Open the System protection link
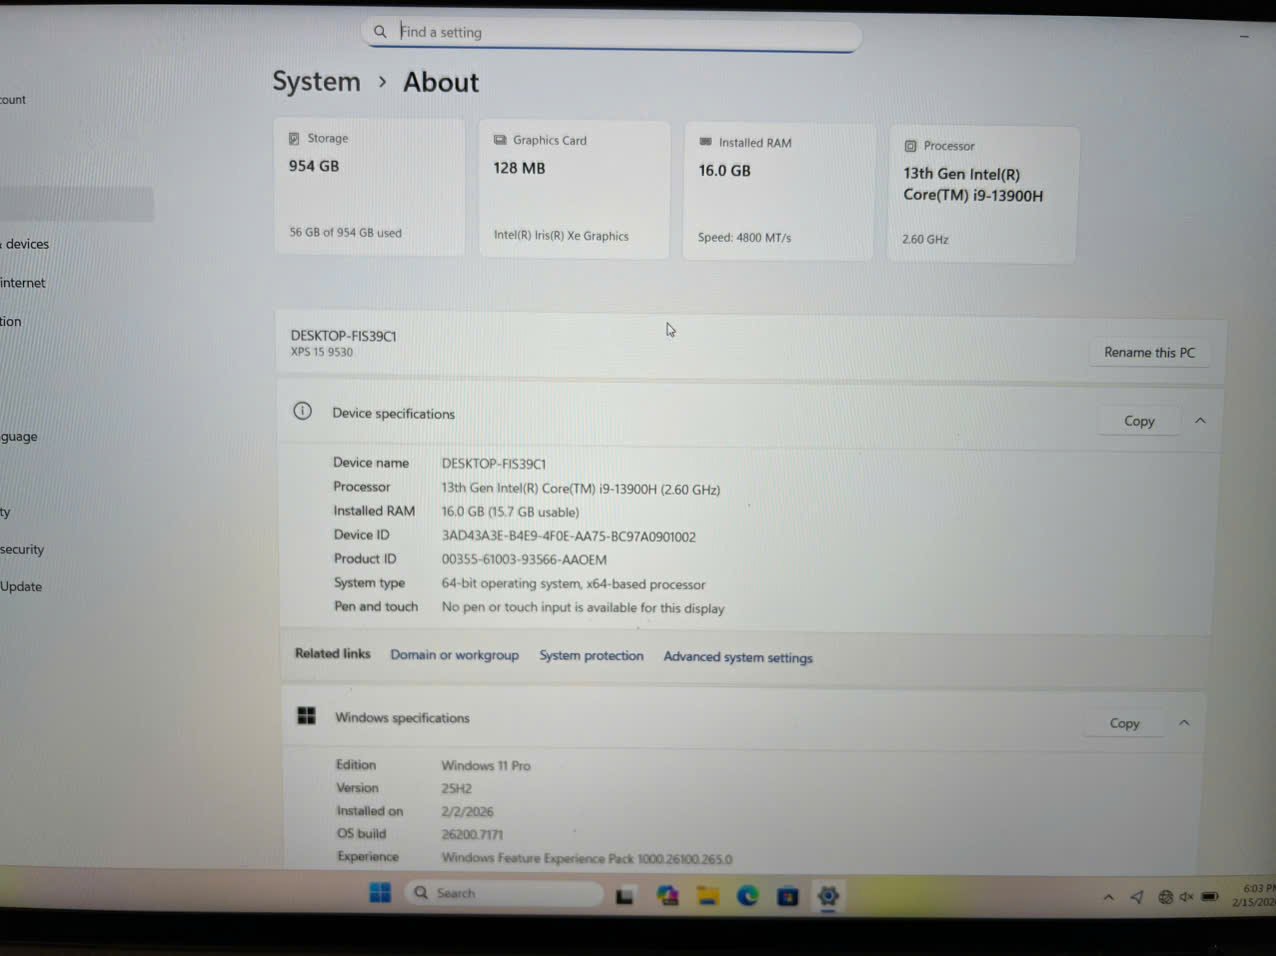The width and height of the screenshot is (1276, 956). click(x=591, y=656)
